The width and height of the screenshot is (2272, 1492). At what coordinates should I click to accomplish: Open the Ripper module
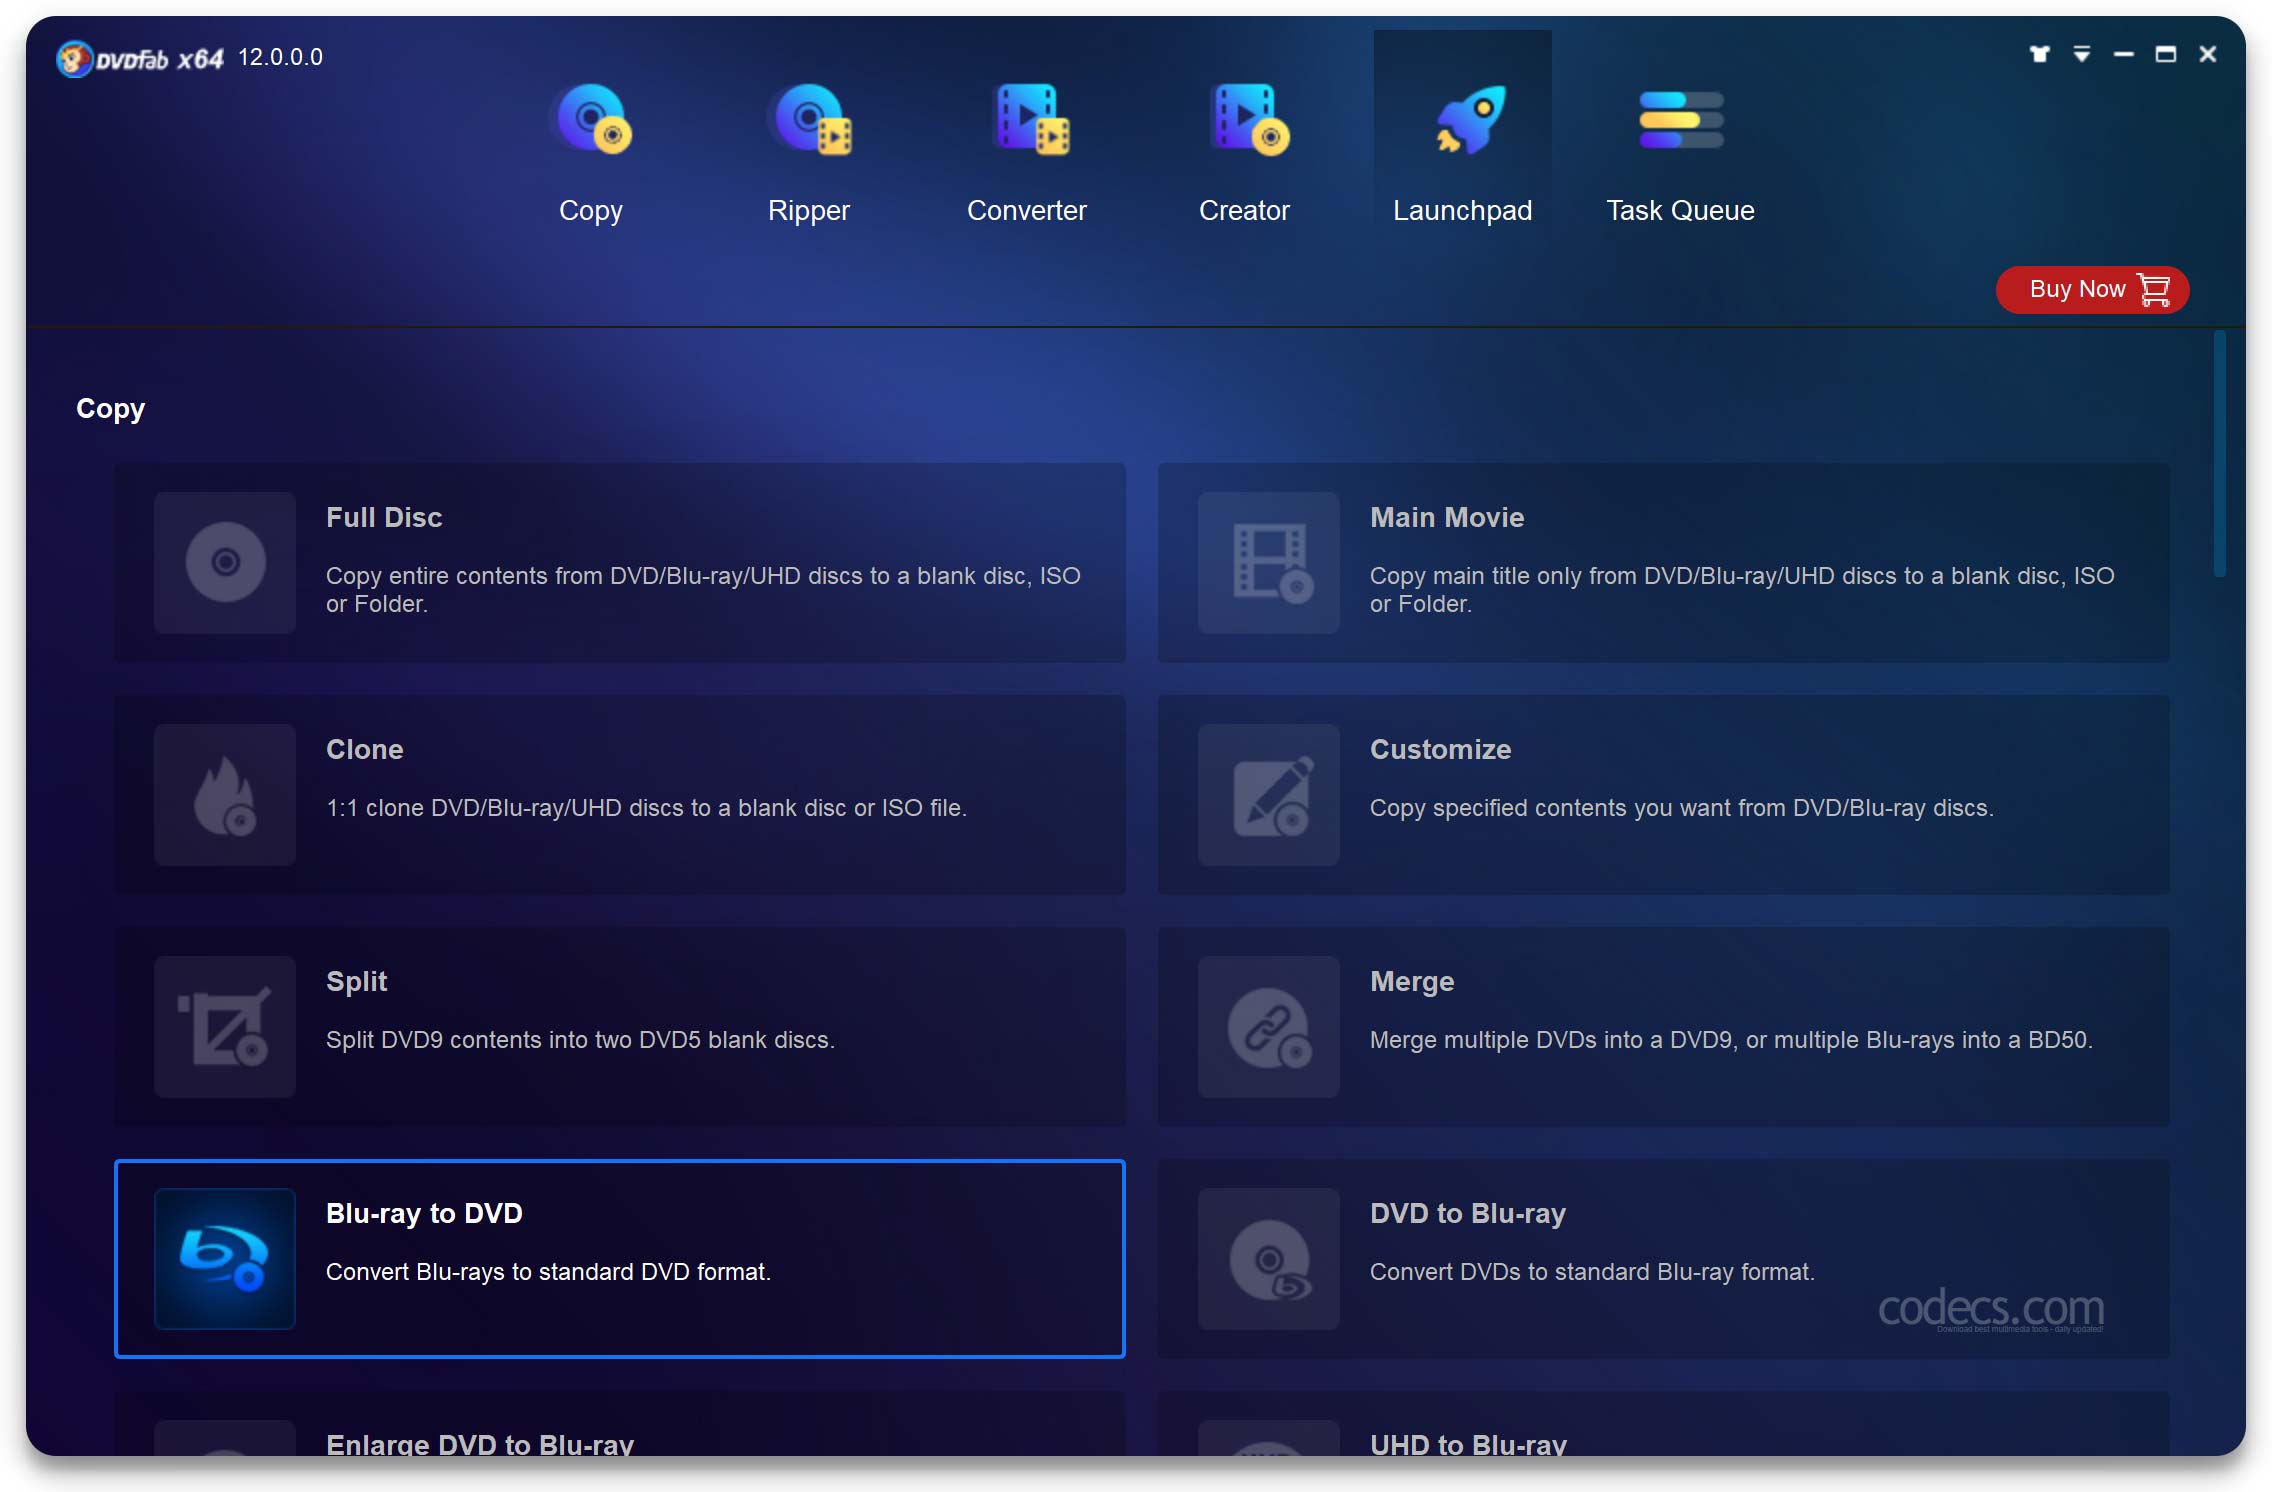809,152
